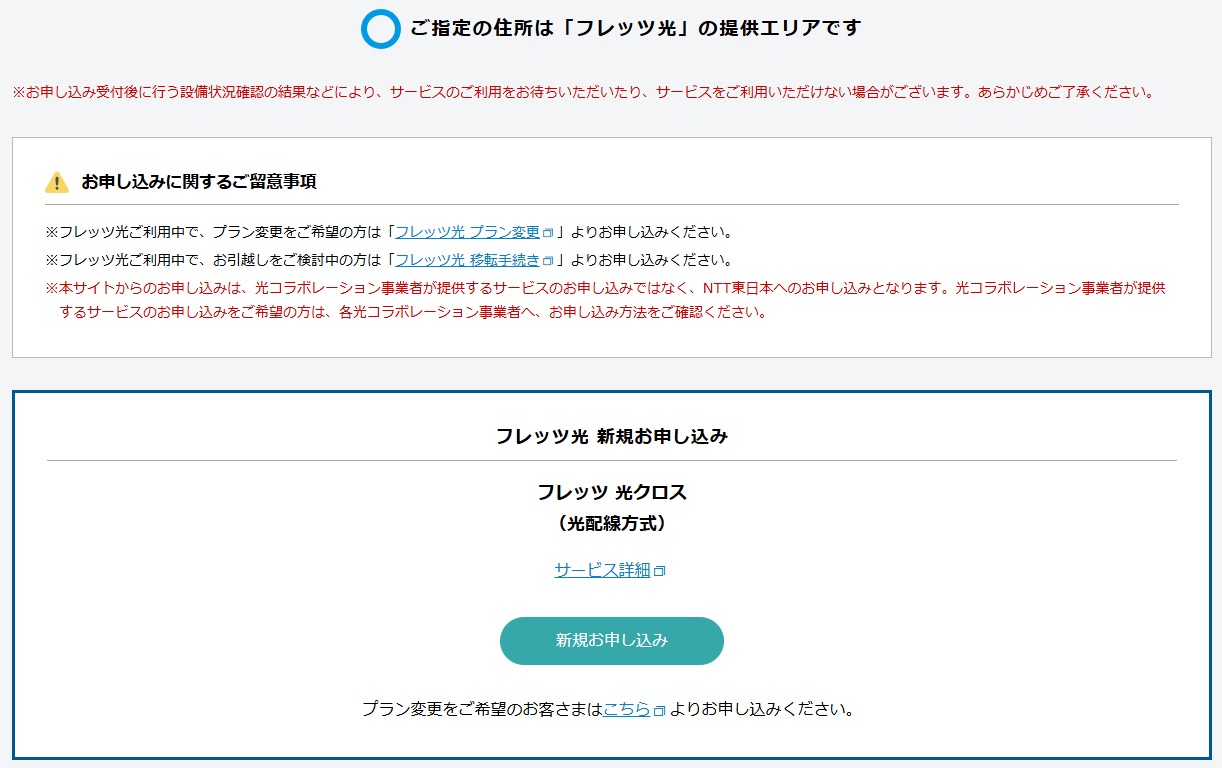The image size is (1222, 768).
Task: Click external-link icon next to プラン変更
Action: coord(548,233)
